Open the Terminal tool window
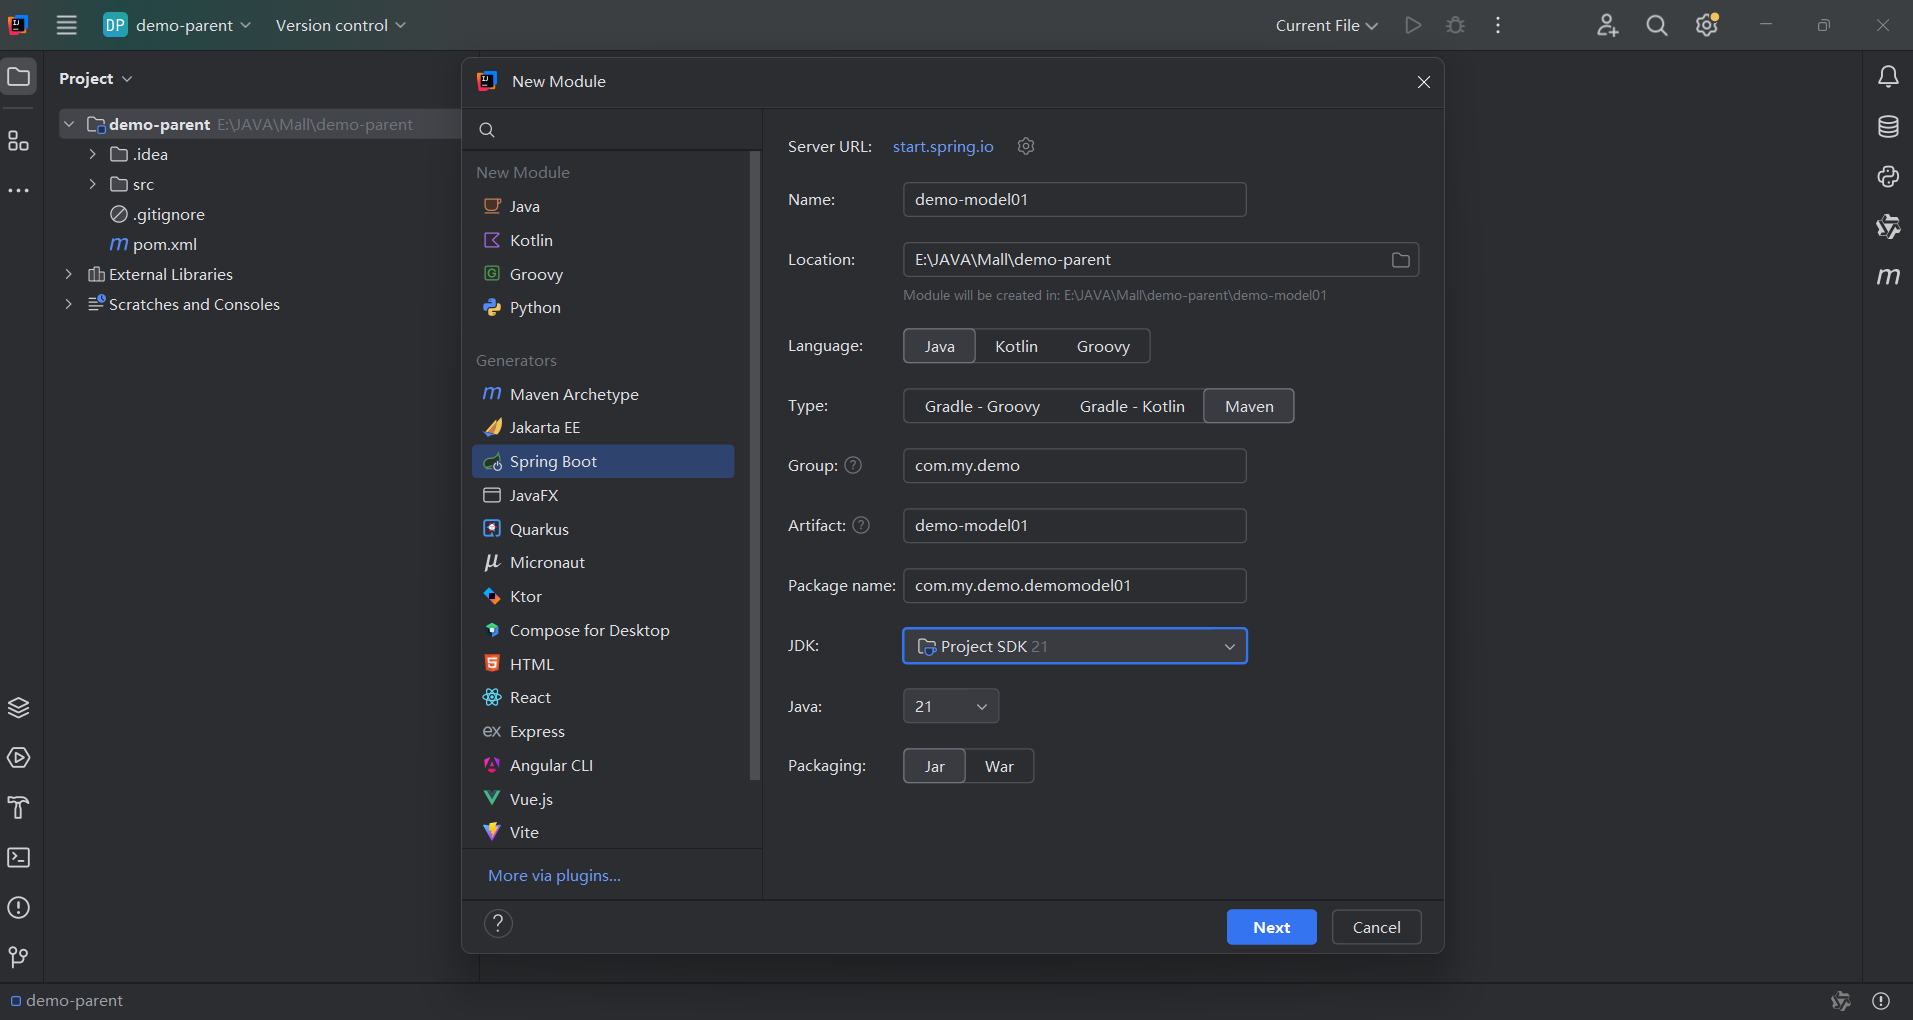1913x1020 pixels. pos(19,858)
